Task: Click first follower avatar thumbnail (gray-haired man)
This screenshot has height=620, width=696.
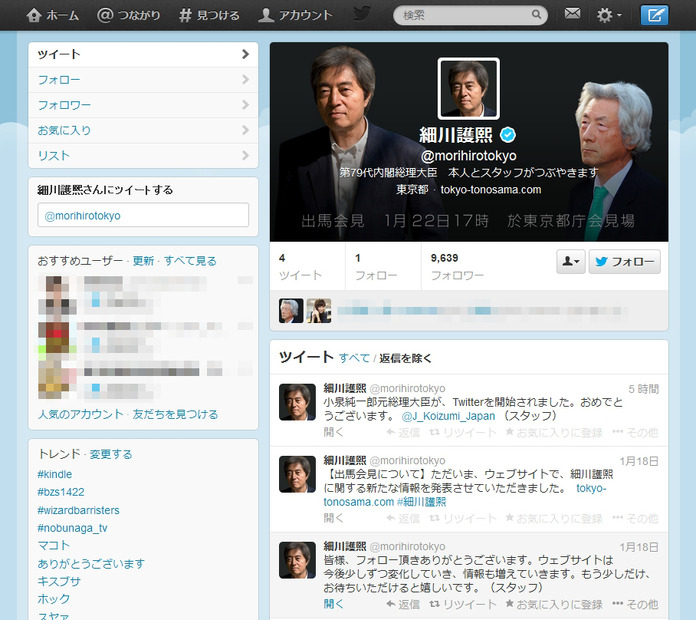Action: coord(291,311)
